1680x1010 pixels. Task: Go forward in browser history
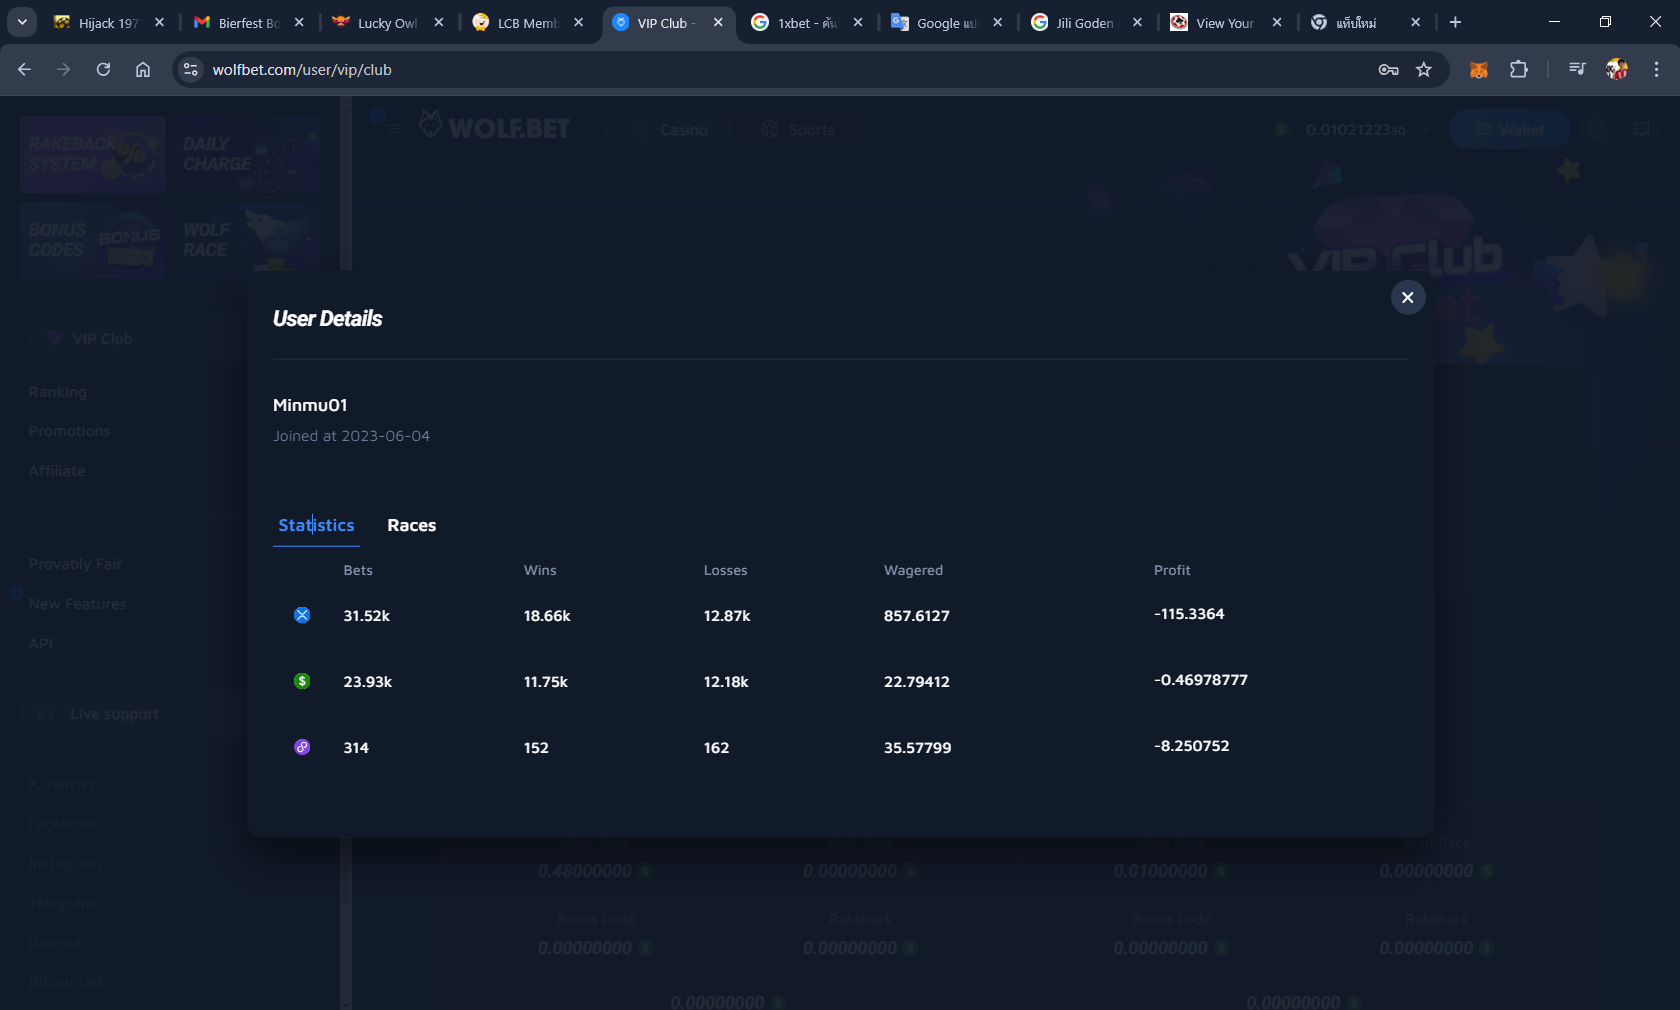coord(64,69)
